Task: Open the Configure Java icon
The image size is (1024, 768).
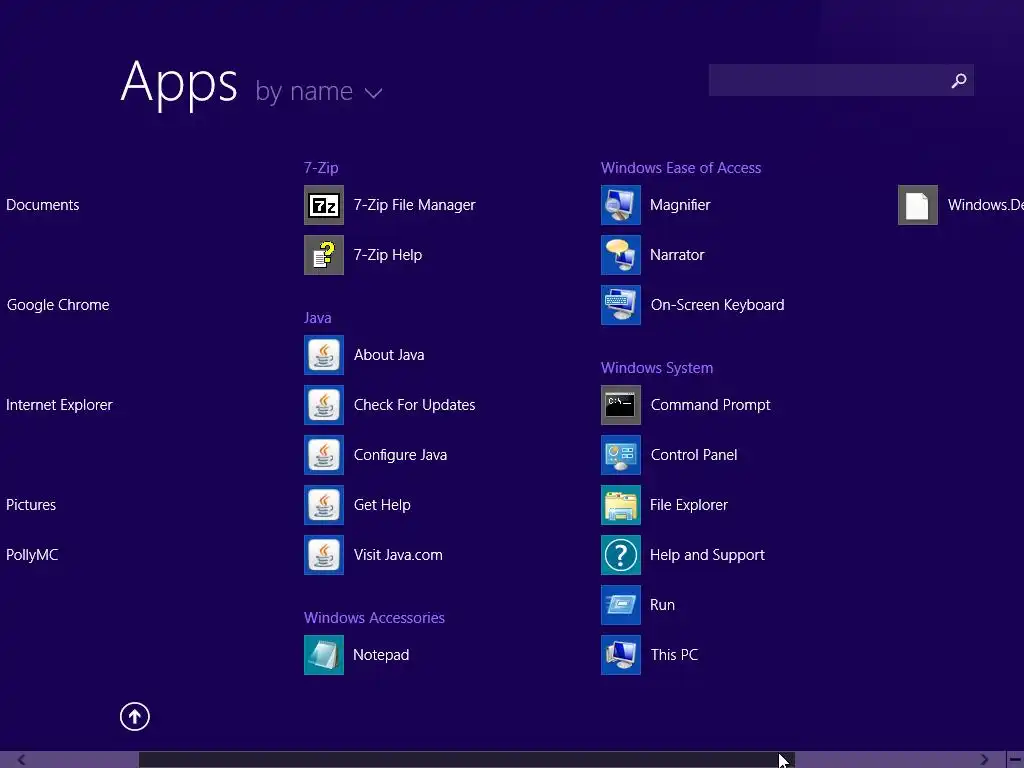Action: point(324,455)
